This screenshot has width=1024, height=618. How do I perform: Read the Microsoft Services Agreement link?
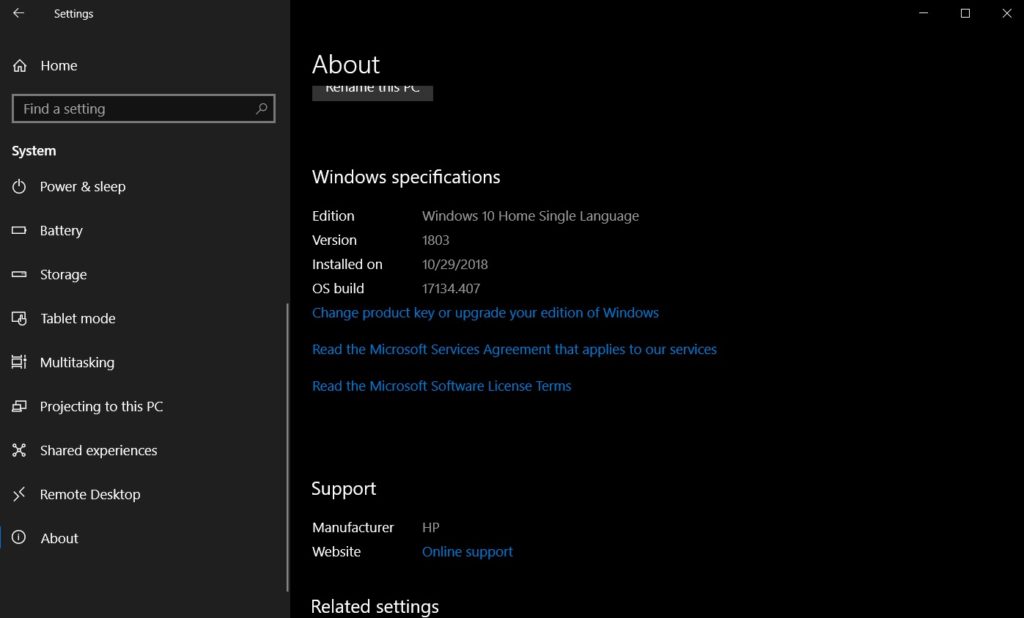tap(514, 349)
